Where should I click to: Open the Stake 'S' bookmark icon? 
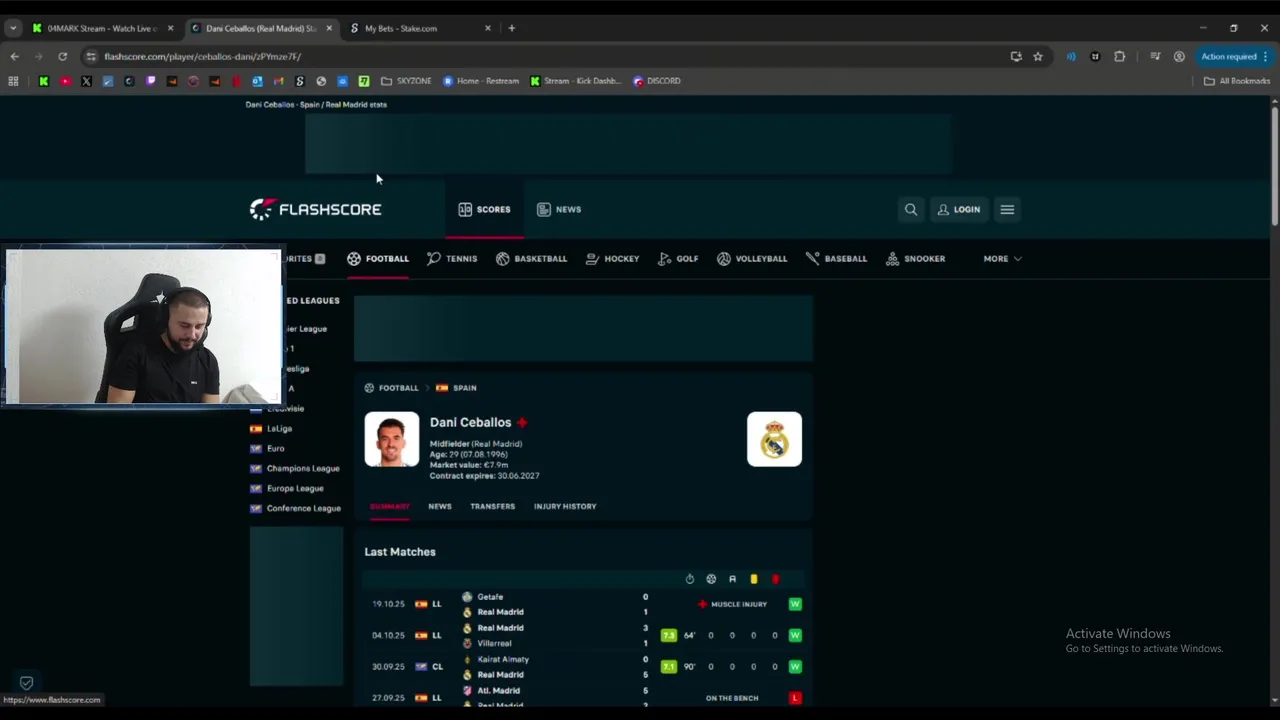[299, 81]
